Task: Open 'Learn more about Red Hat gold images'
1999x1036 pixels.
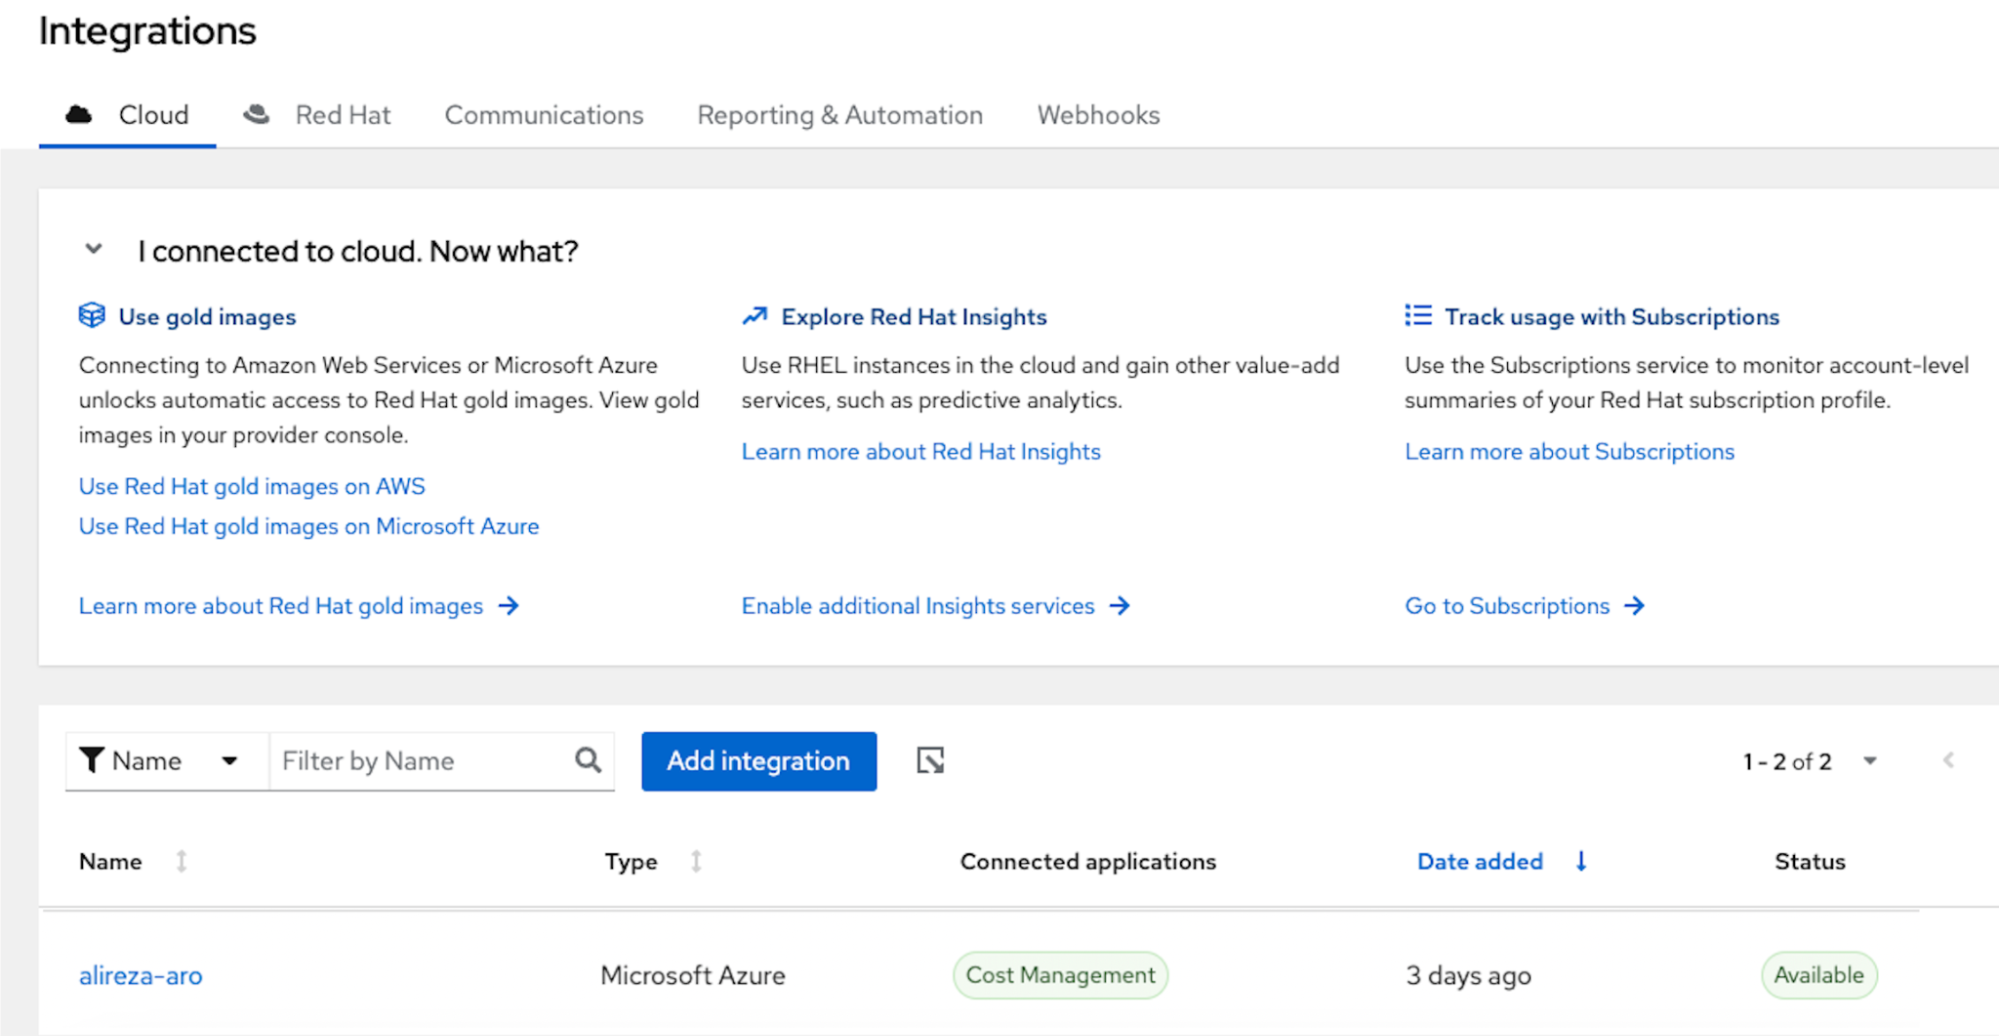Action: pos(299,606)
